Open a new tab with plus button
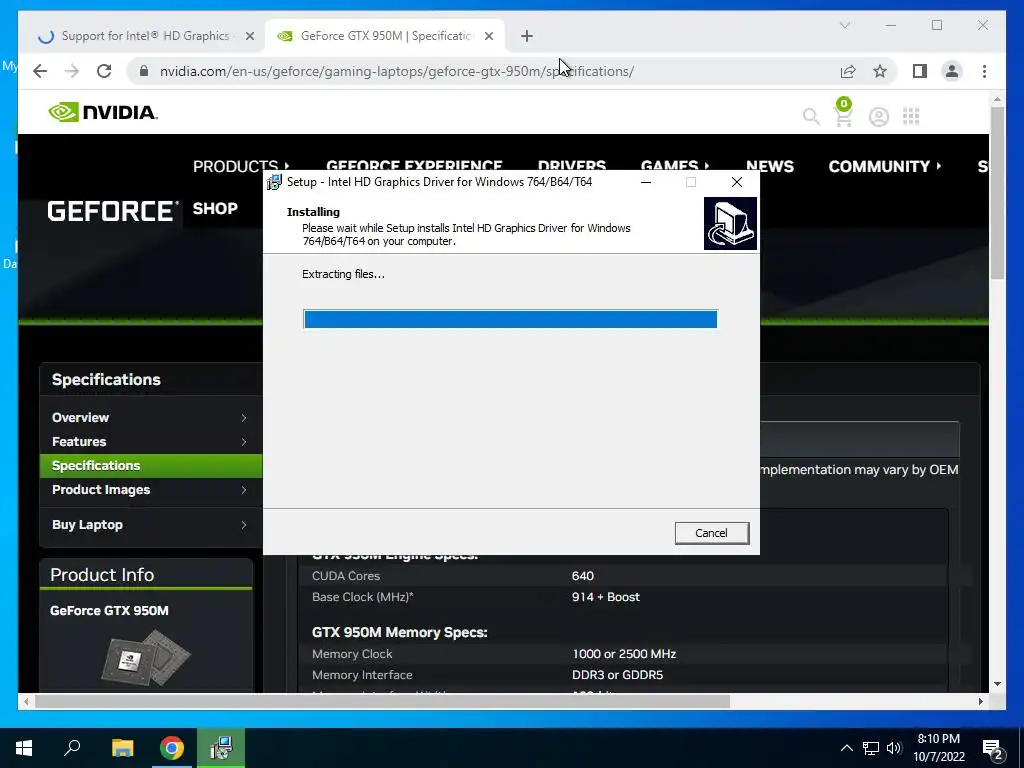Viewport: 1024px width, 768px height. [x=527, y=36]
